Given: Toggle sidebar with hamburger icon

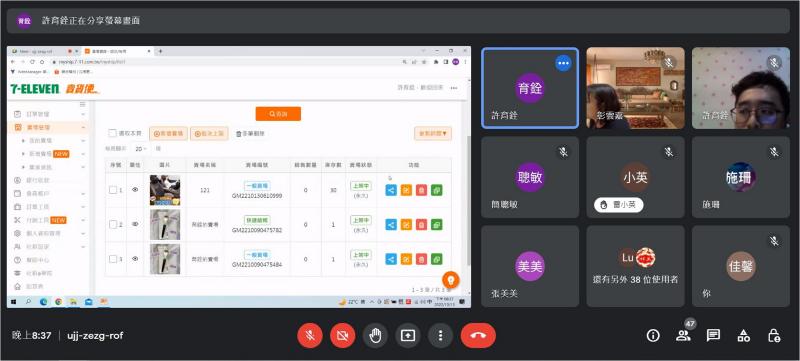Looking at the screenshot, I should (x=83, y=104).
